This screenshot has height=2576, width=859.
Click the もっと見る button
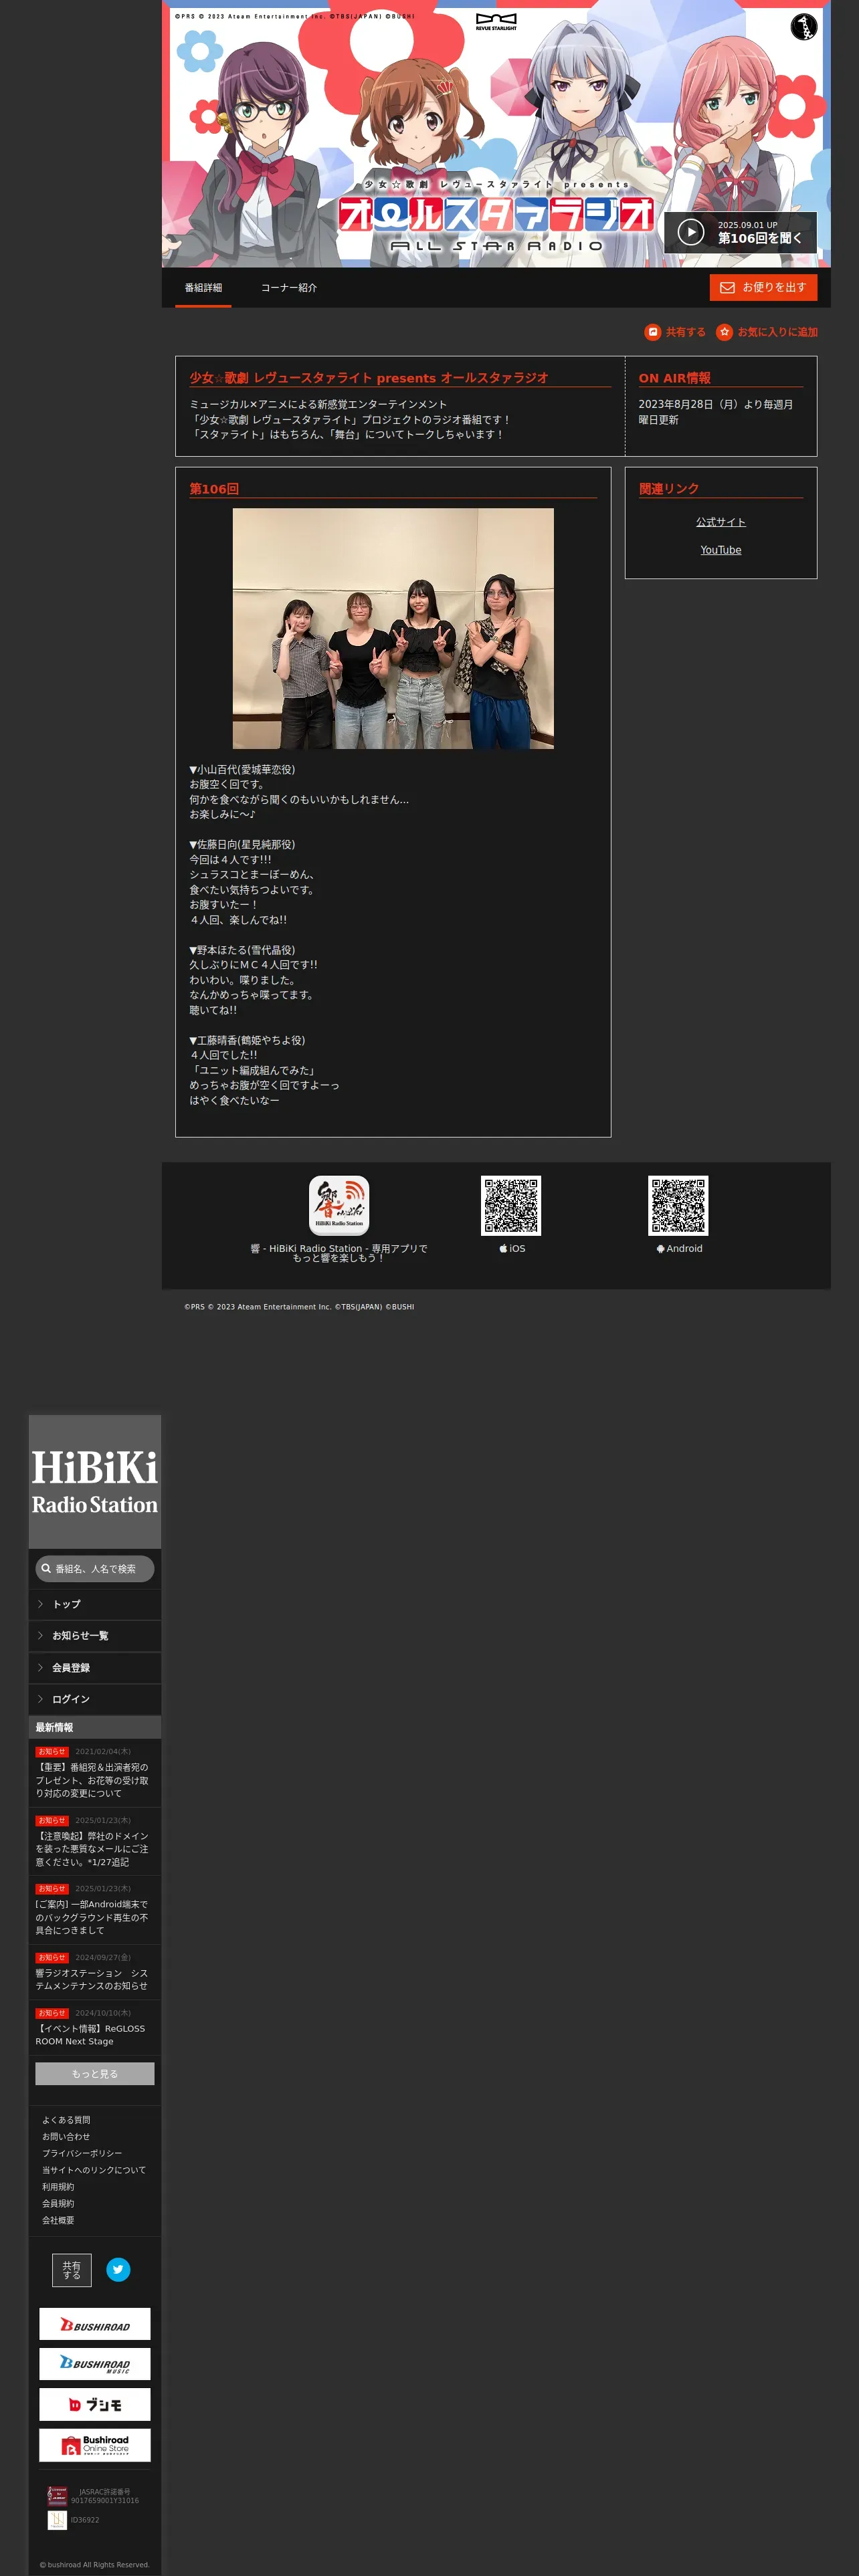(x=95, y=2074)
